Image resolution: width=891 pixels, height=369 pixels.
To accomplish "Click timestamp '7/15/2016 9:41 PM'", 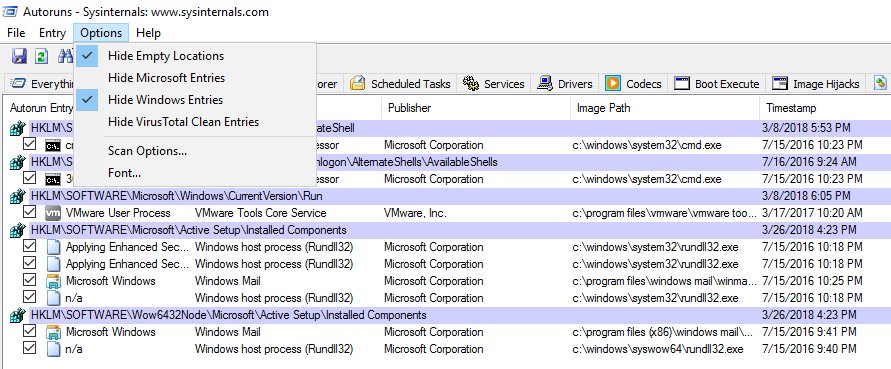I will [x=809, y=332].
